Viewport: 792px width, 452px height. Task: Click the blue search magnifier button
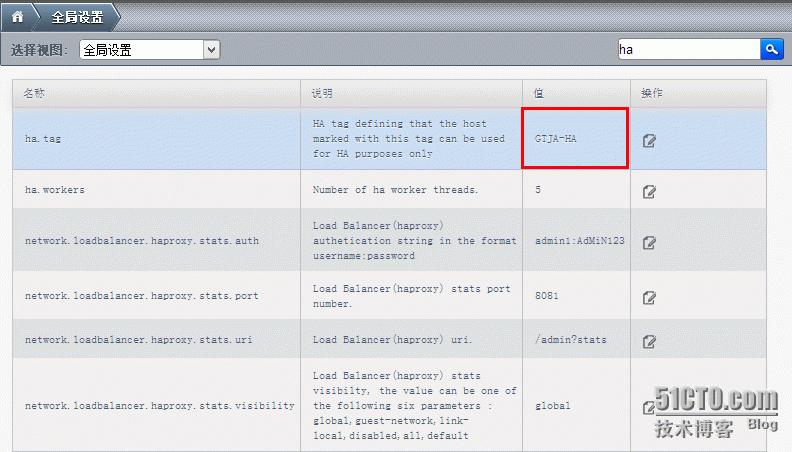pyautogui.click(x=772, y=49)
